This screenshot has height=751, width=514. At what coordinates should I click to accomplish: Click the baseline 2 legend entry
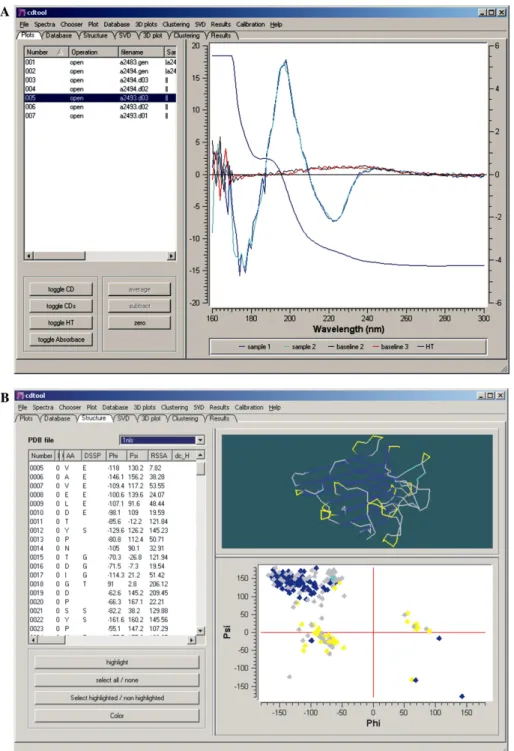tap(346, 347)
